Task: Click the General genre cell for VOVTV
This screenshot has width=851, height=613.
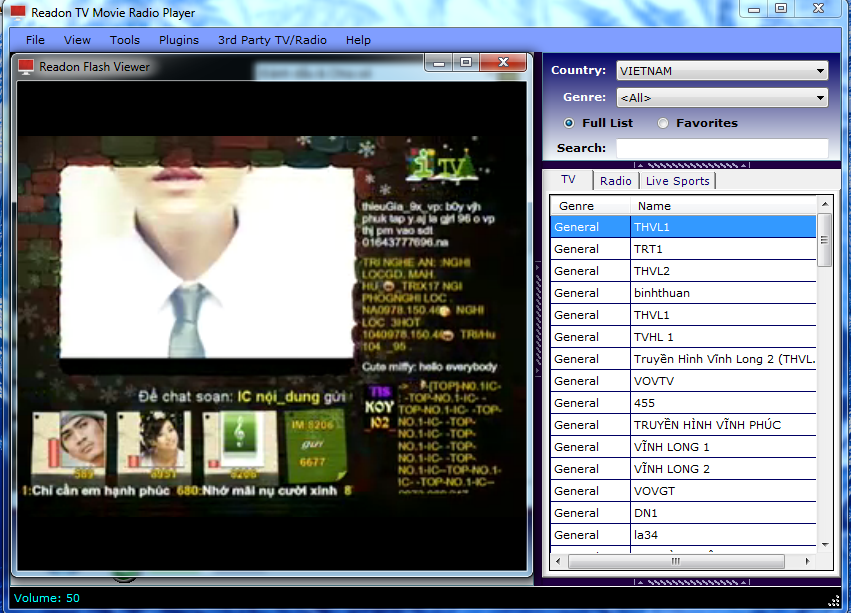Action: (x=590, y=381)
